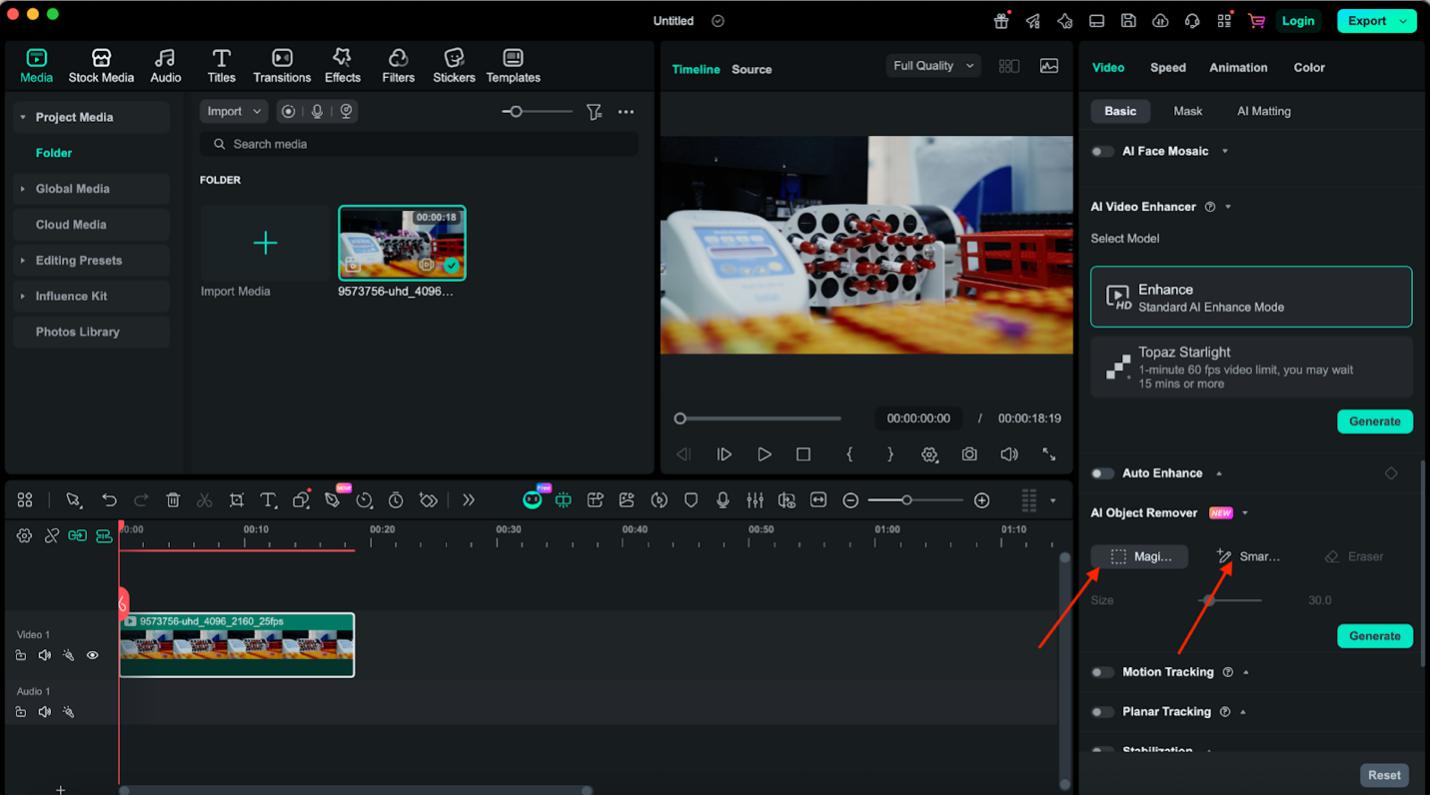Adjust the AI Object Remover Size slider
This screenshot has width=1430, height=795.
(x=1209, y=600)
